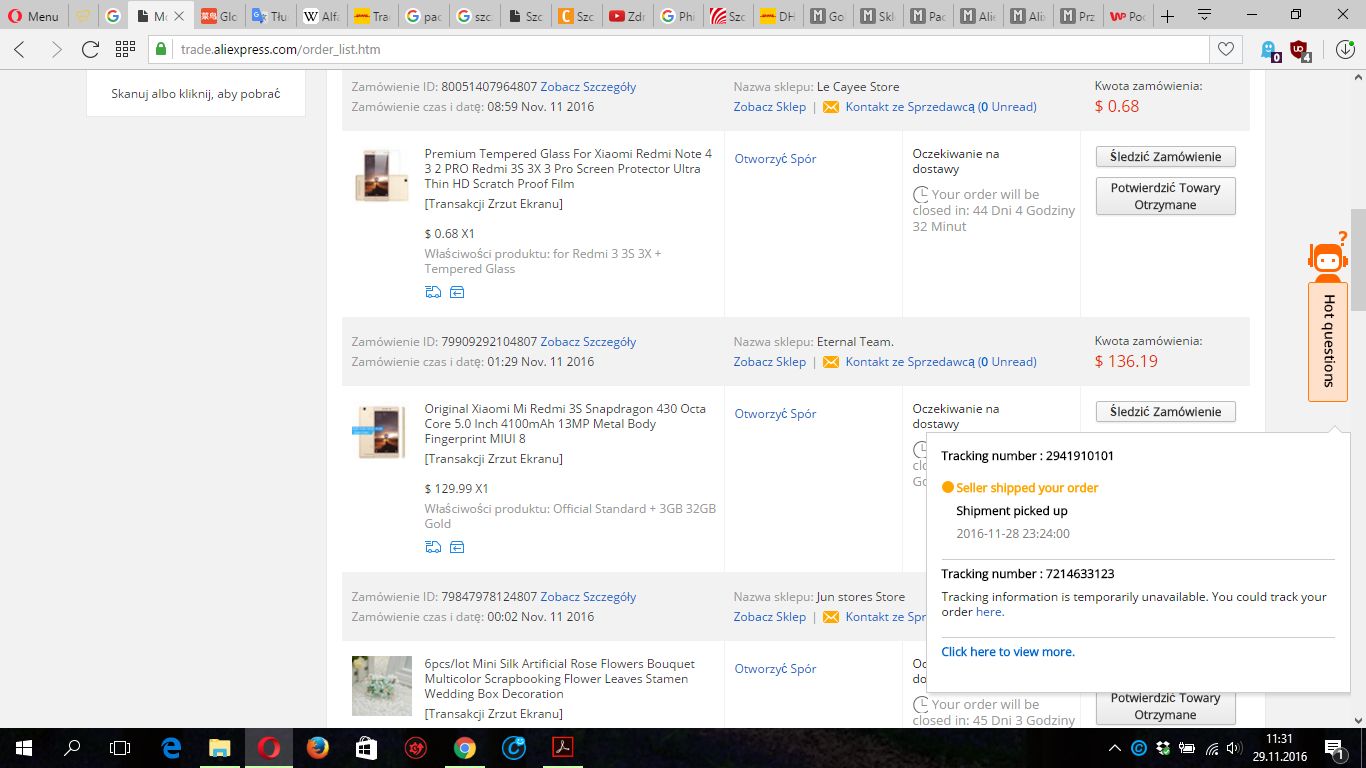The height and width of the screenshot is (768, 1366).
Task: Click the address bar showing trade.aliexpress.com
Action: 680,49
